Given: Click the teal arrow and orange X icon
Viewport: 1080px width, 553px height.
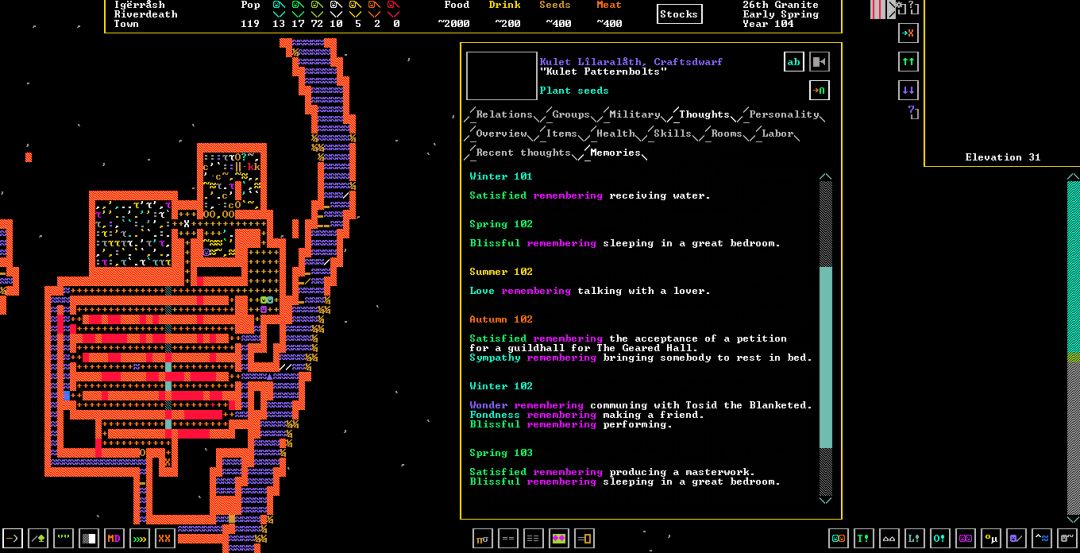Looking at the screenshot, I should (908, 33).
